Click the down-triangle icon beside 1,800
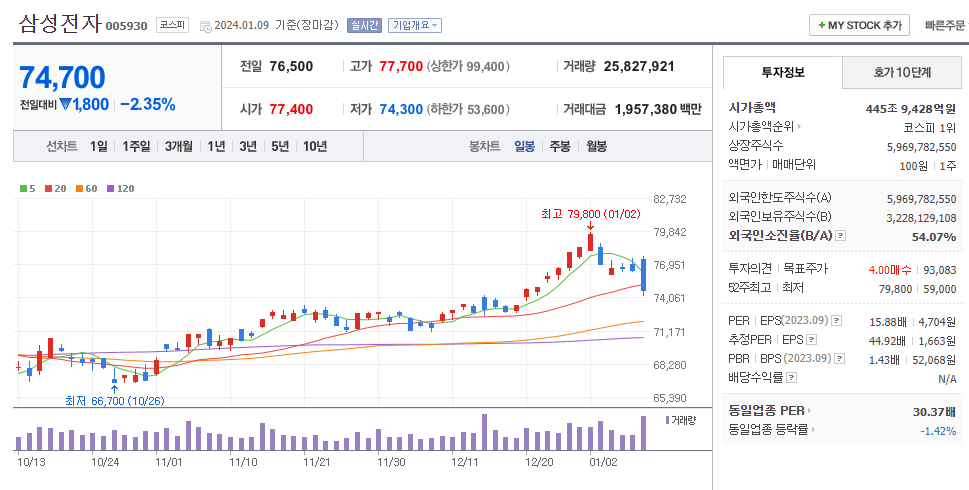 (x=66, y=104)
